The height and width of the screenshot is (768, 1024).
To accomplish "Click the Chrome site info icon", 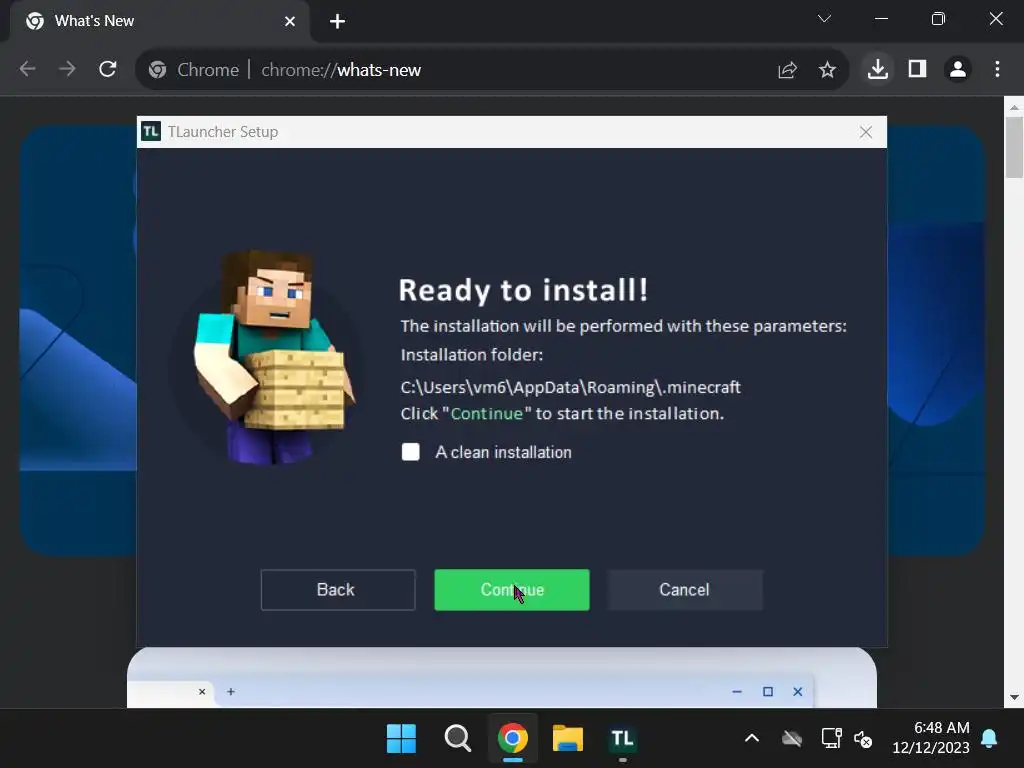I will click(157, 69).
